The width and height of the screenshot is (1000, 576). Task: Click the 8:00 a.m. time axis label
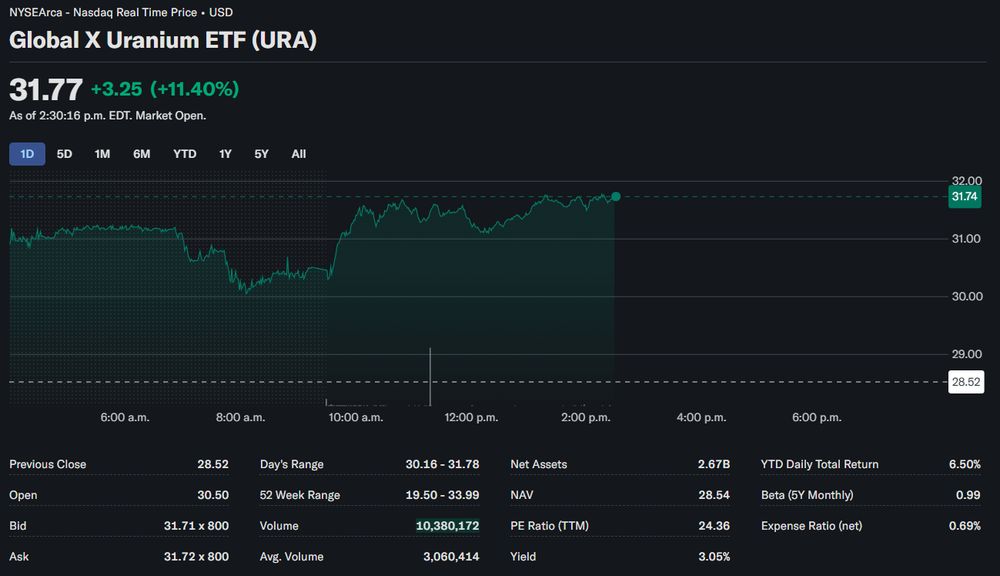tap(240, 417)
